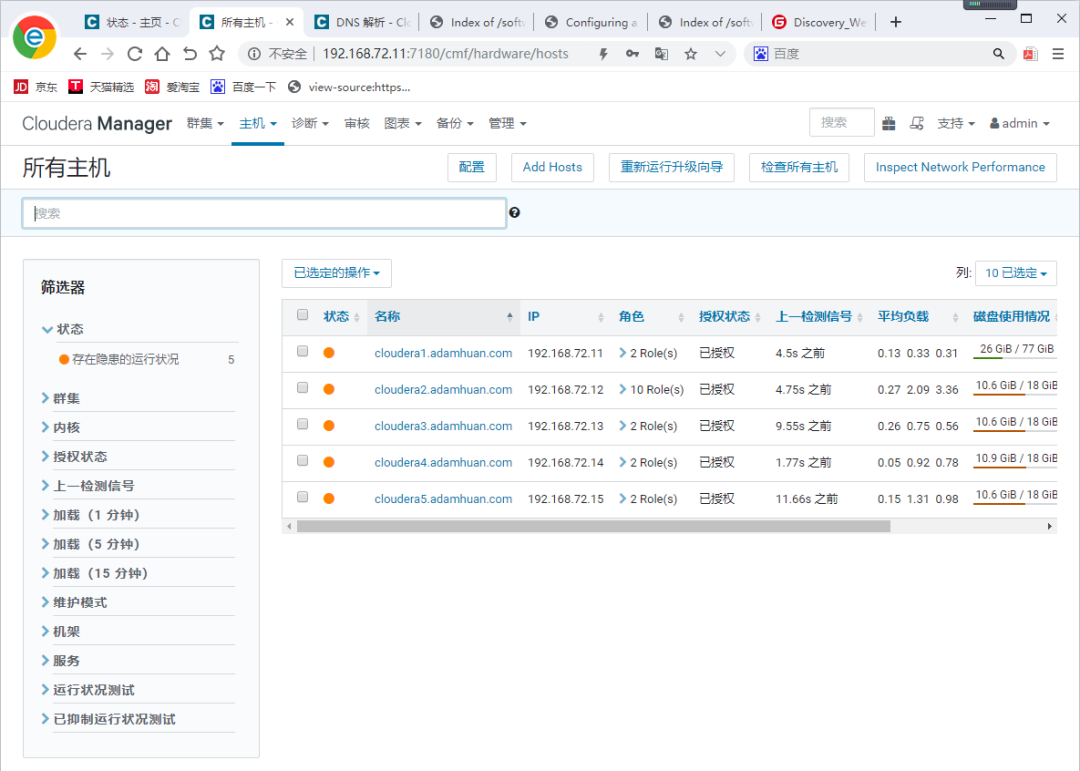
Task: Click cloudera1 orange health status dot
Action: click(329, 353)
